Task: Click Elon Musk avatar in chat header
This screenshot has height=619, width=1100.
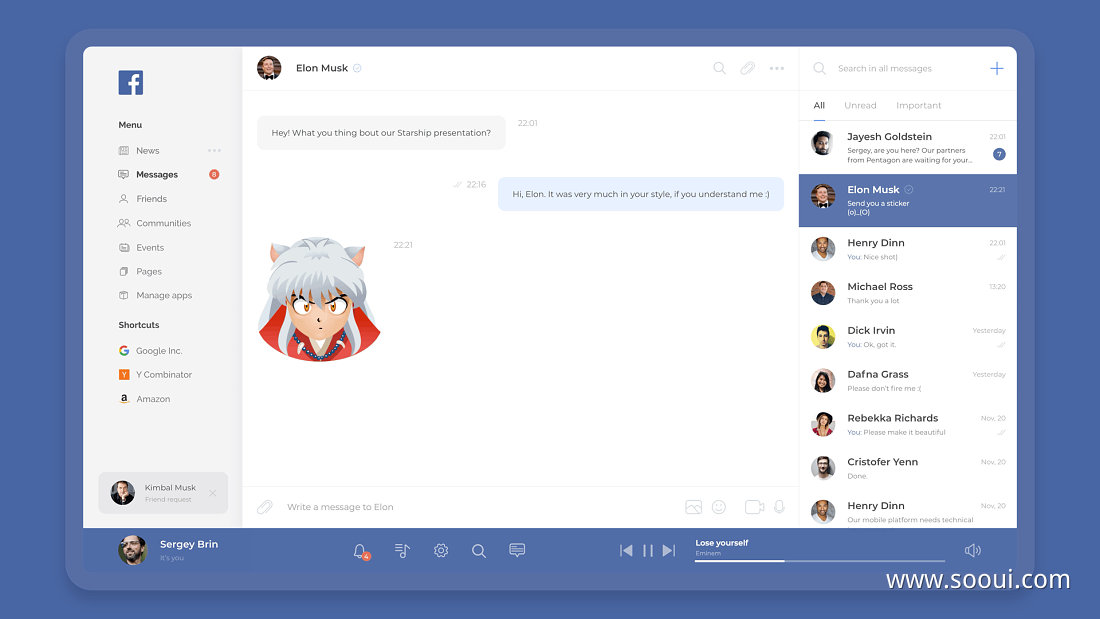Action: [269, 68]
